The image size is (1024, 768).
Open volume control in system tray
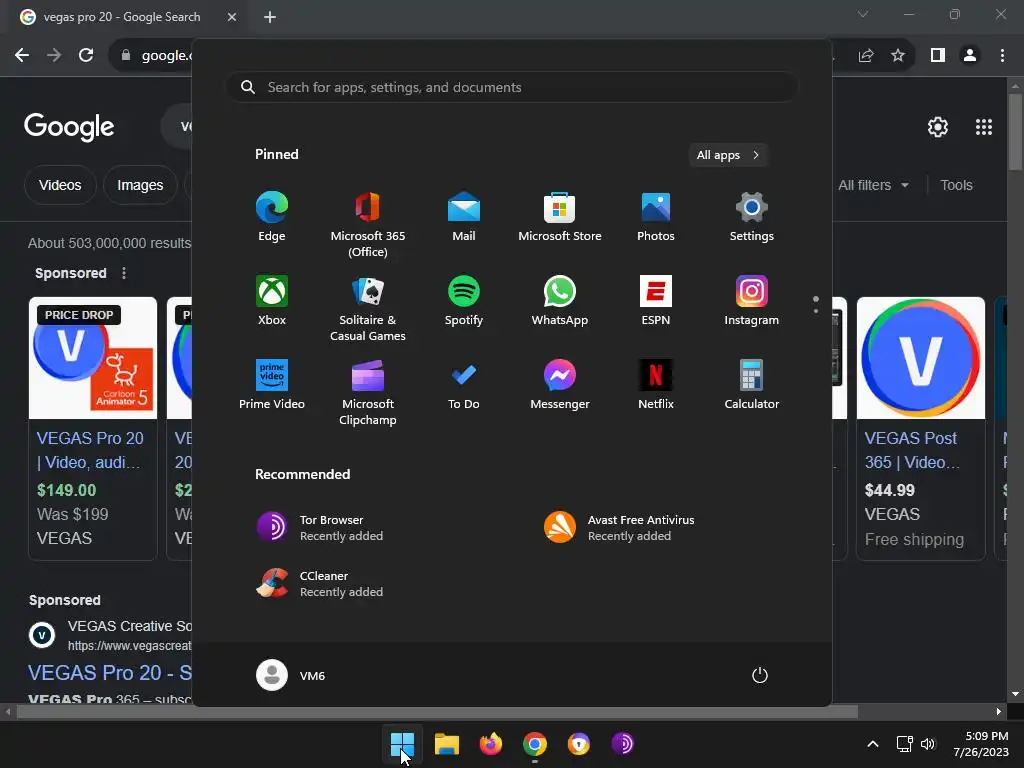[x=928, y=744]
